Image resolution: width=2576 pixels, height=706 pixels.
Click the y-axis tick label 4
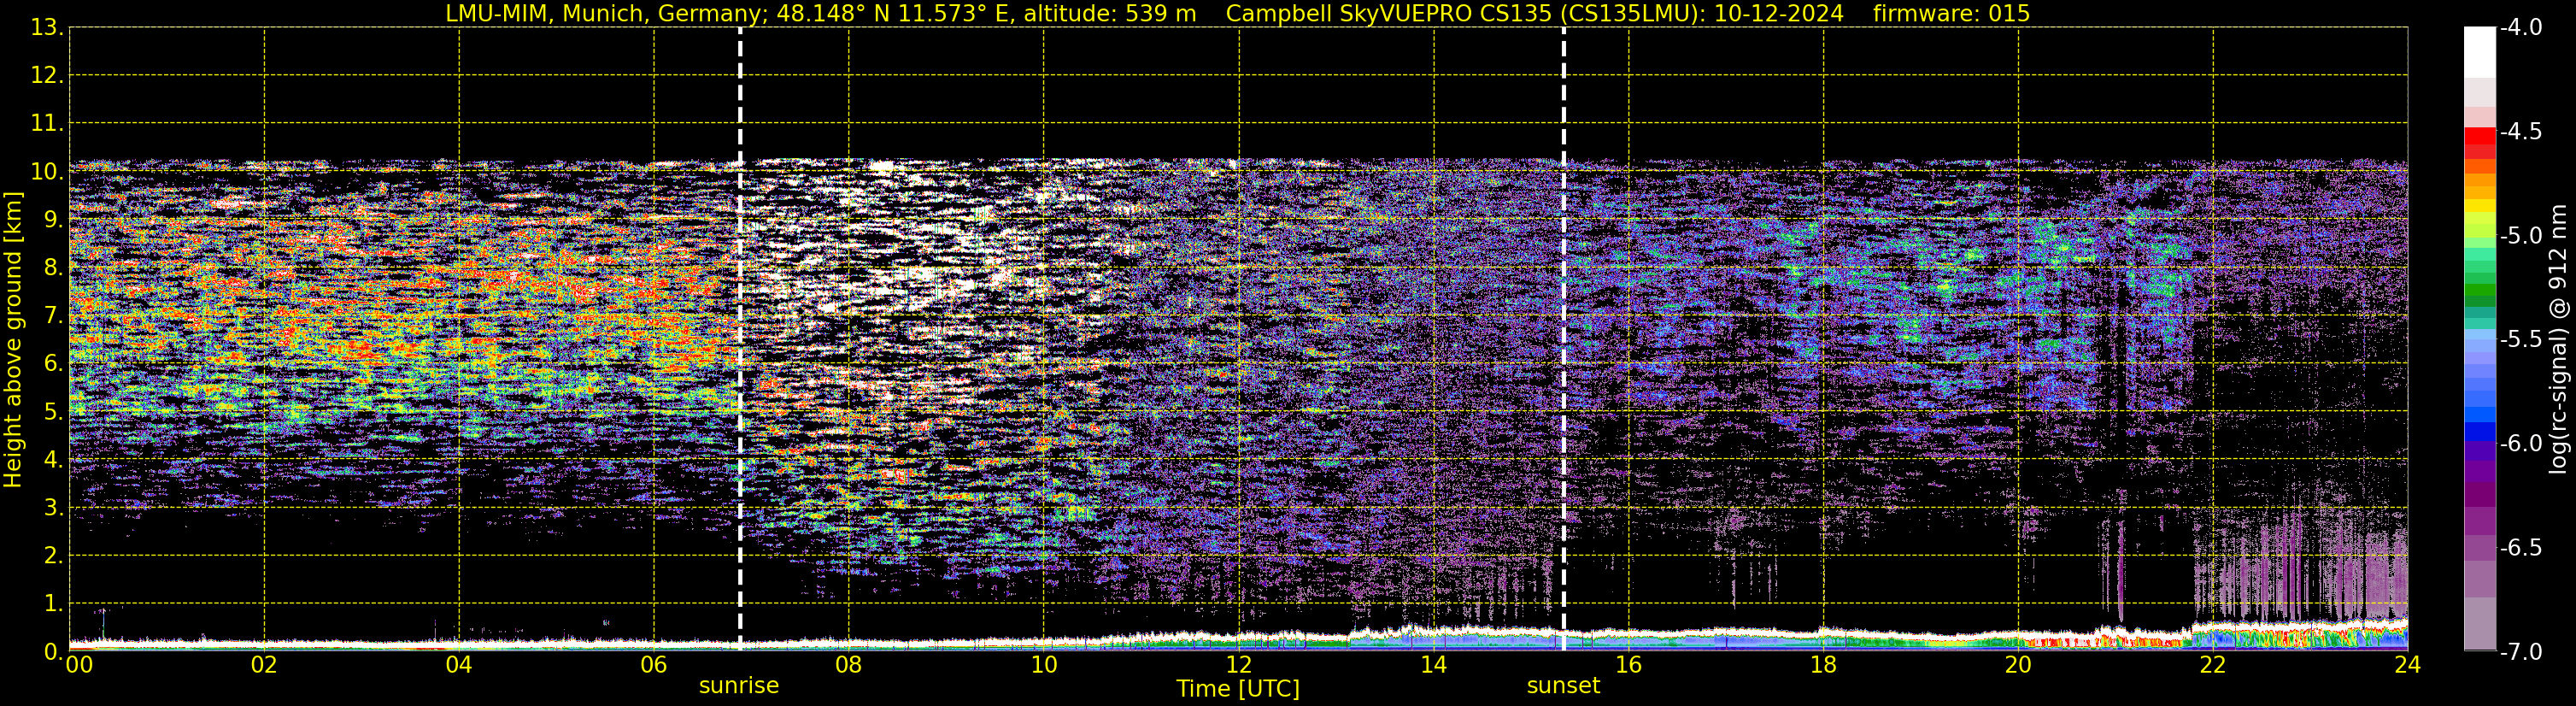[x=52, y=460]
